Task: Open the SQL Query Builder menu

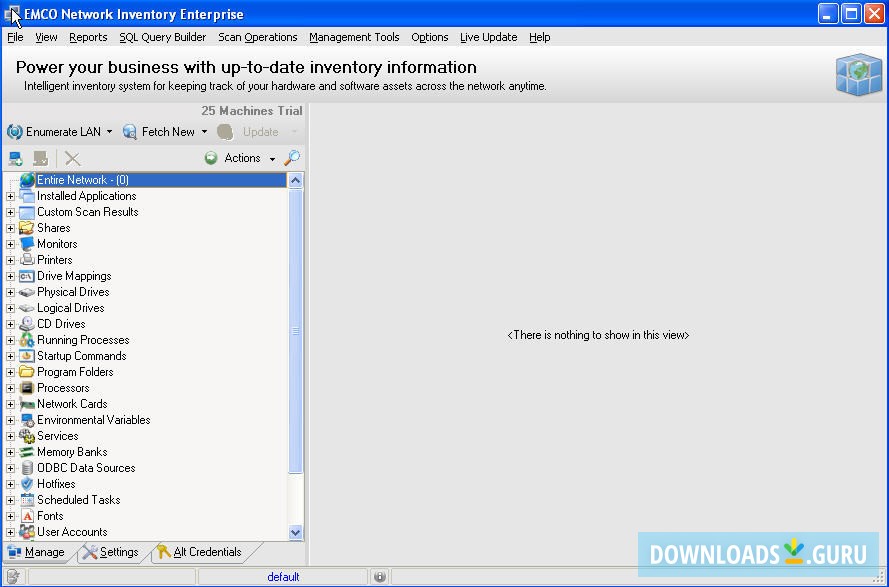Action: pyautogui.click(x=162, y=37)
